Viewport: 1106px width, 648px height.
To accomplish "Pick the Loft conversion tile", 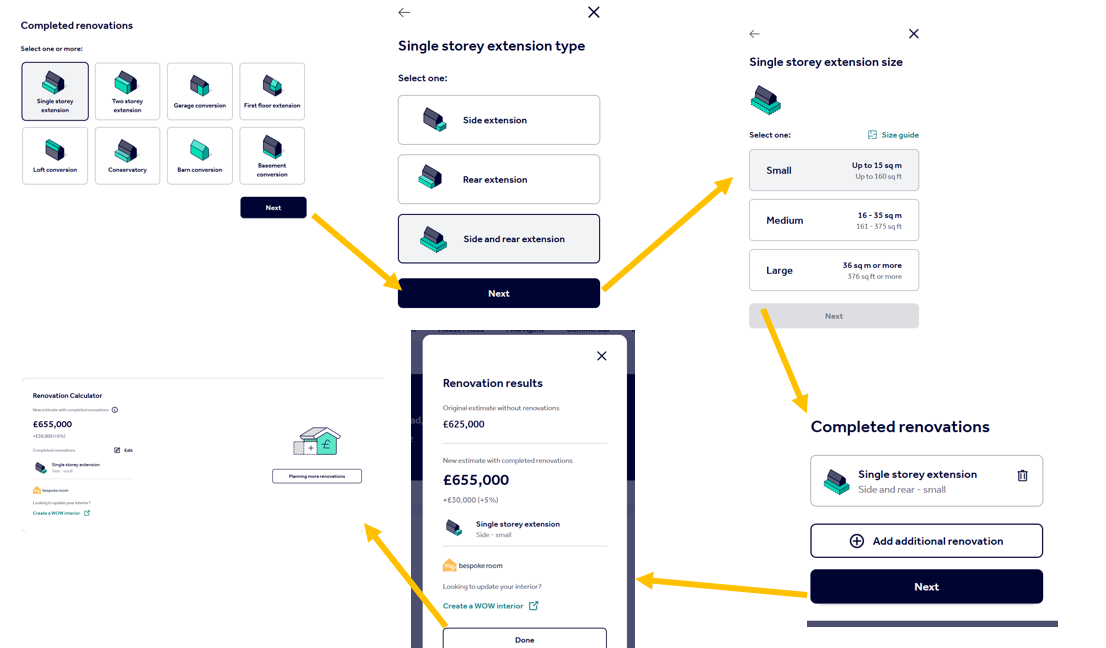I will 55,156.
